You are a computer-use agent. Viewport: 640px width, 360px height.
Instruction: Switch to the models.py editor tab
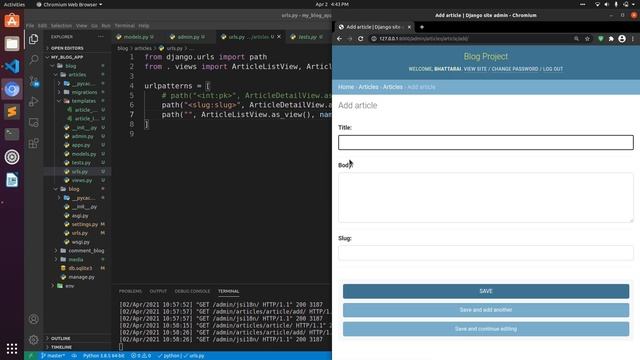[x=136, y=37]
